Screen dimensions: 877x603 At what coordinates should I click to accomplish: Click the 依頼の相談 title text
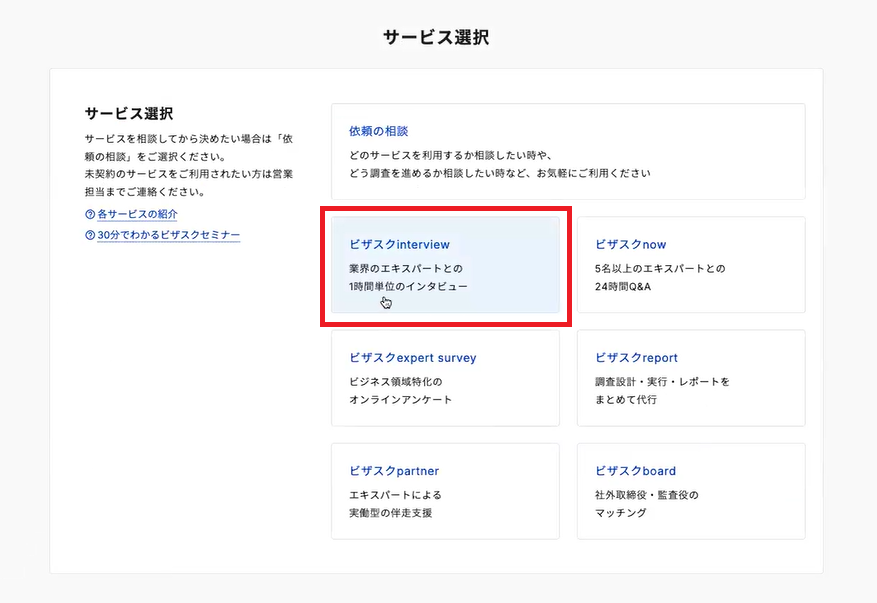379,131
